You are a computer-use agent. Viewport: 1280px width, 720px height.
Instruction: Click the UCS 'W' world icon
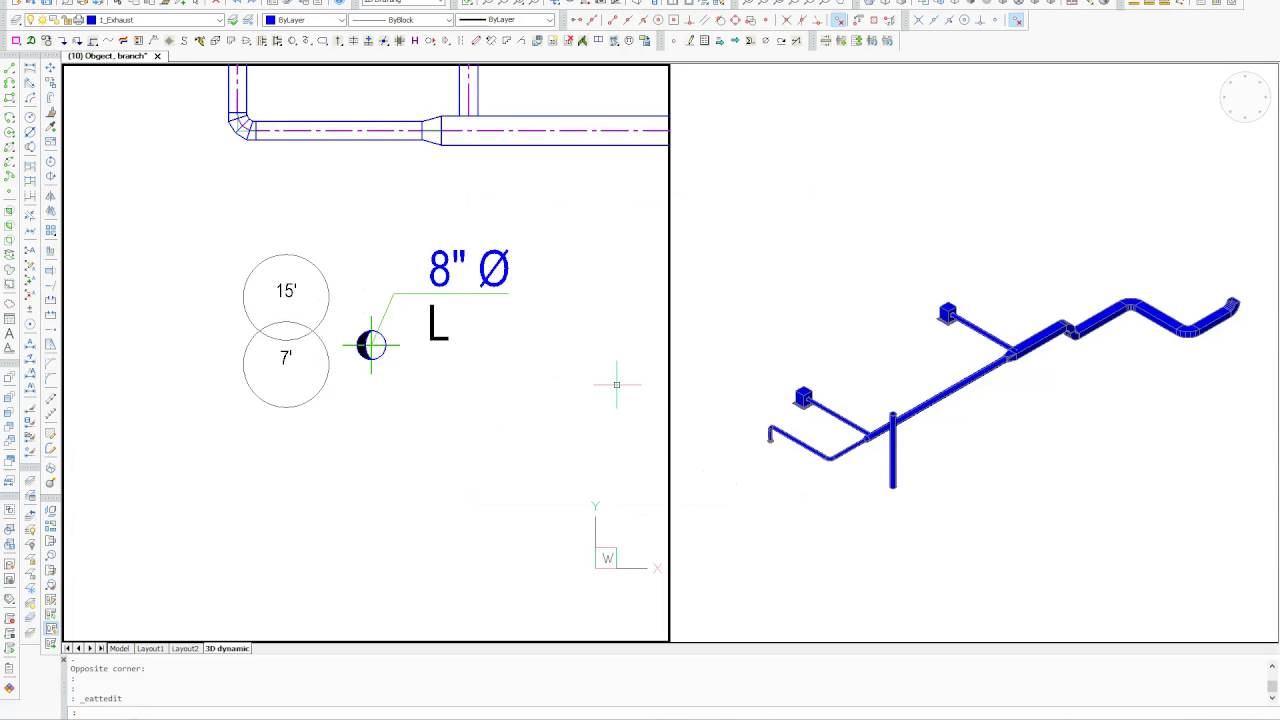pos(607,558)
